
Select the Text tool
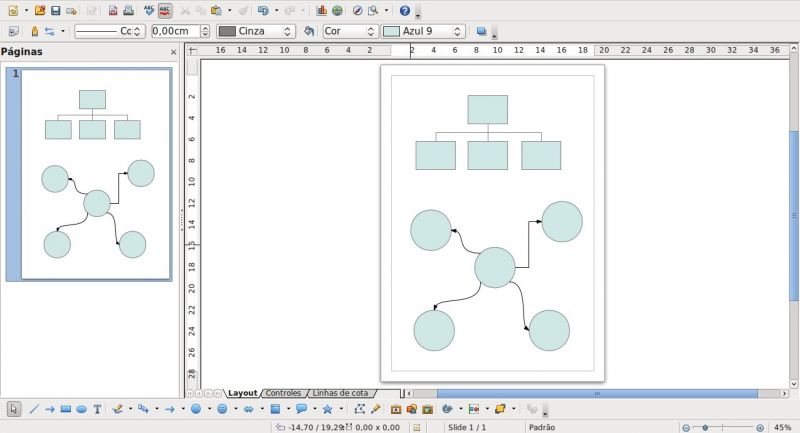click(97, 409)
